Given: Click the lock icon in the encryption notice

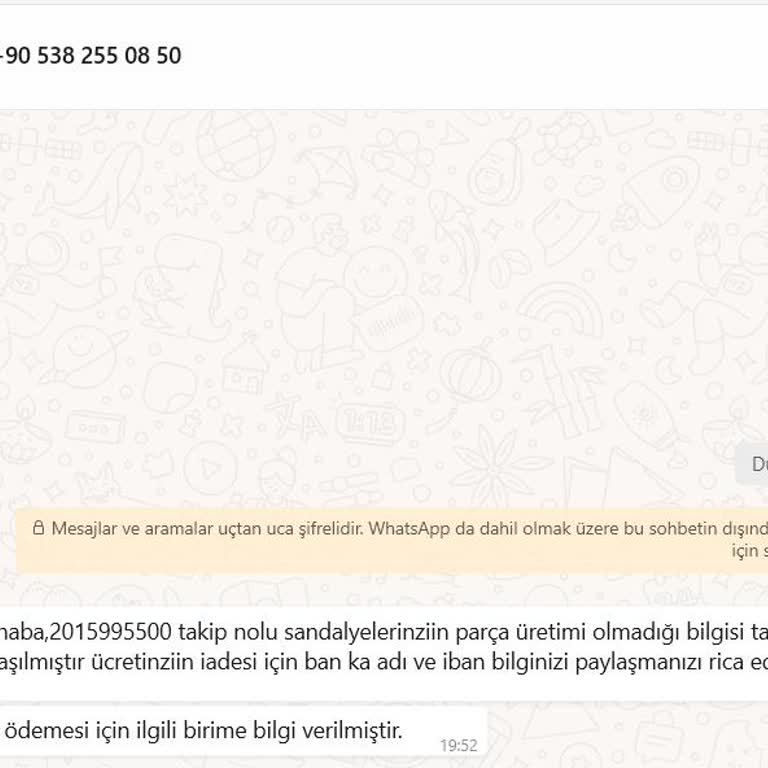Looking at the screenshot, I should 38,528.
